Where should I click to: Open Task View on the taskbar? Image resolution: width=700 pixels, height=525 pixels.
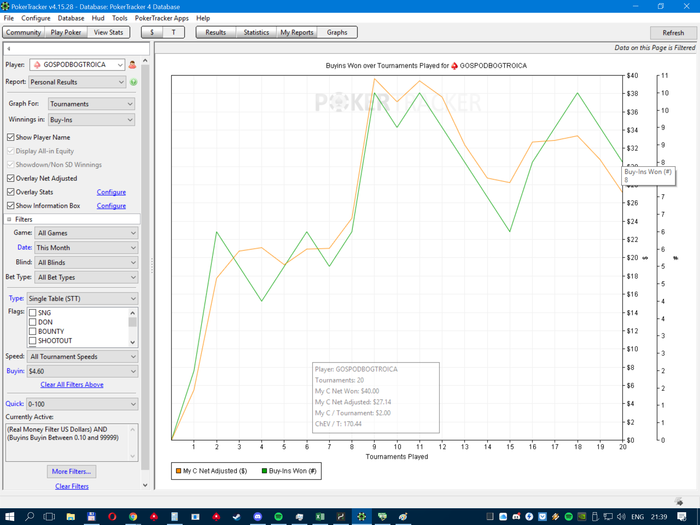coord(49,517)
